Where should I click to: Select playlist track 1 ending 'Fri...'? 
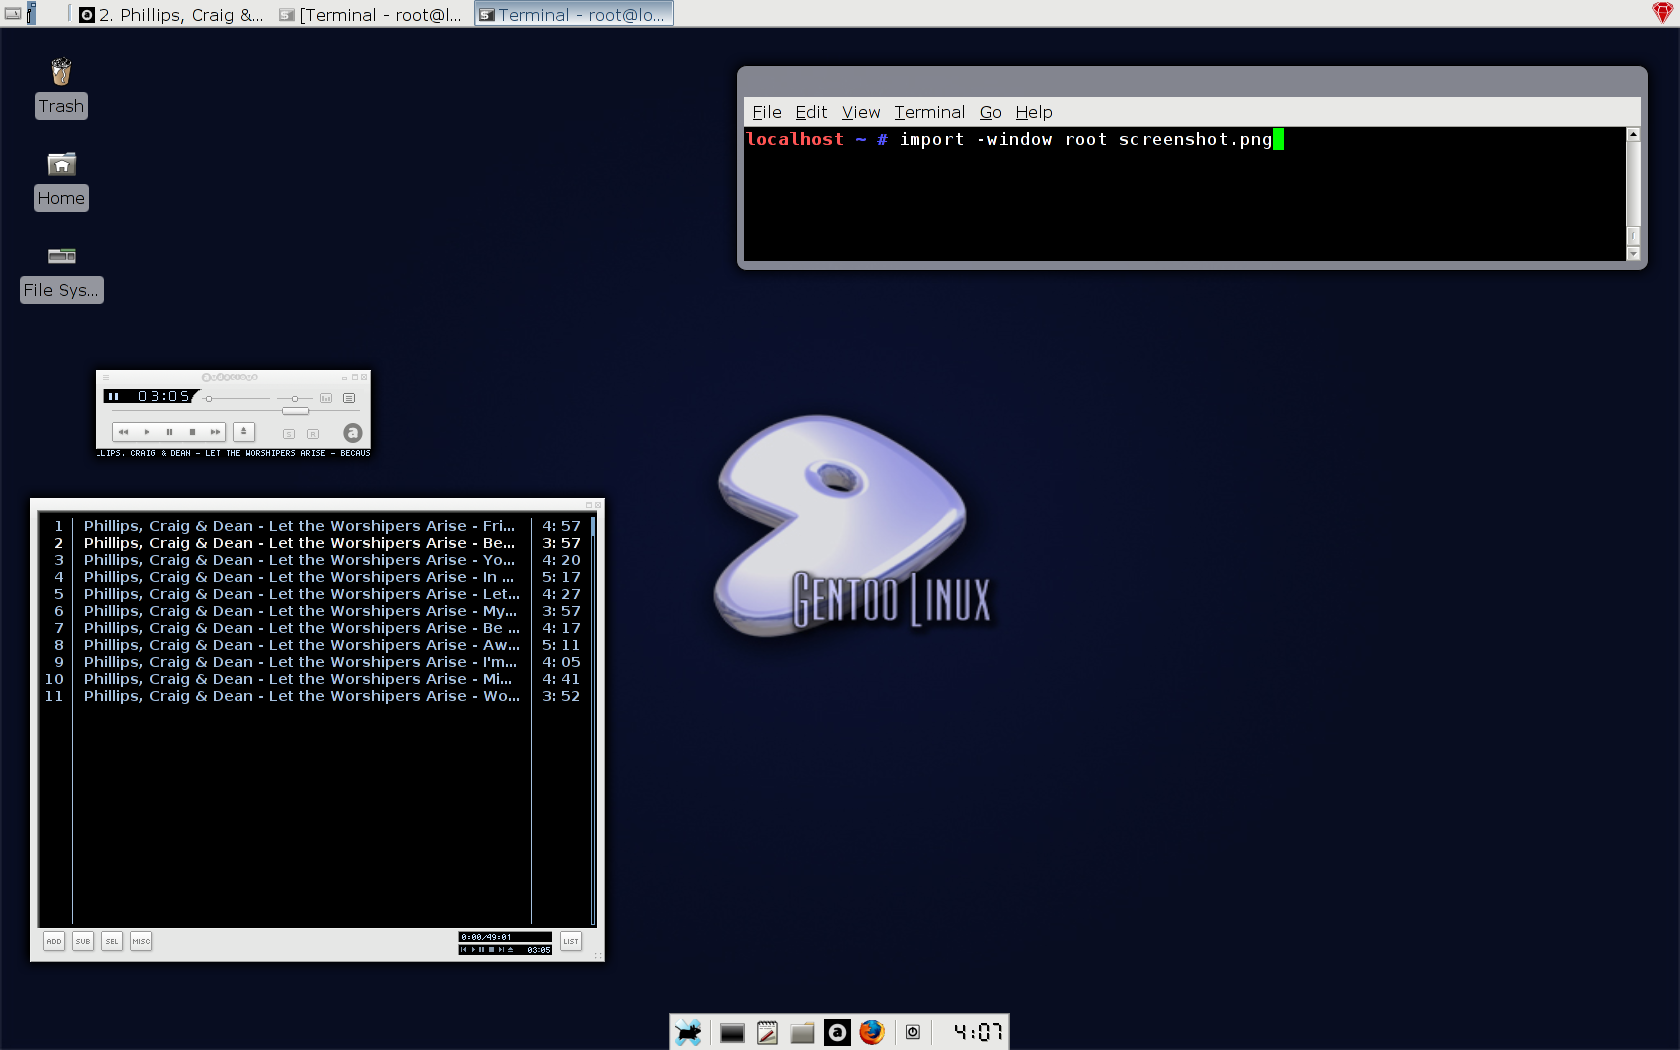pyautogui.click(x=312, y=526)
